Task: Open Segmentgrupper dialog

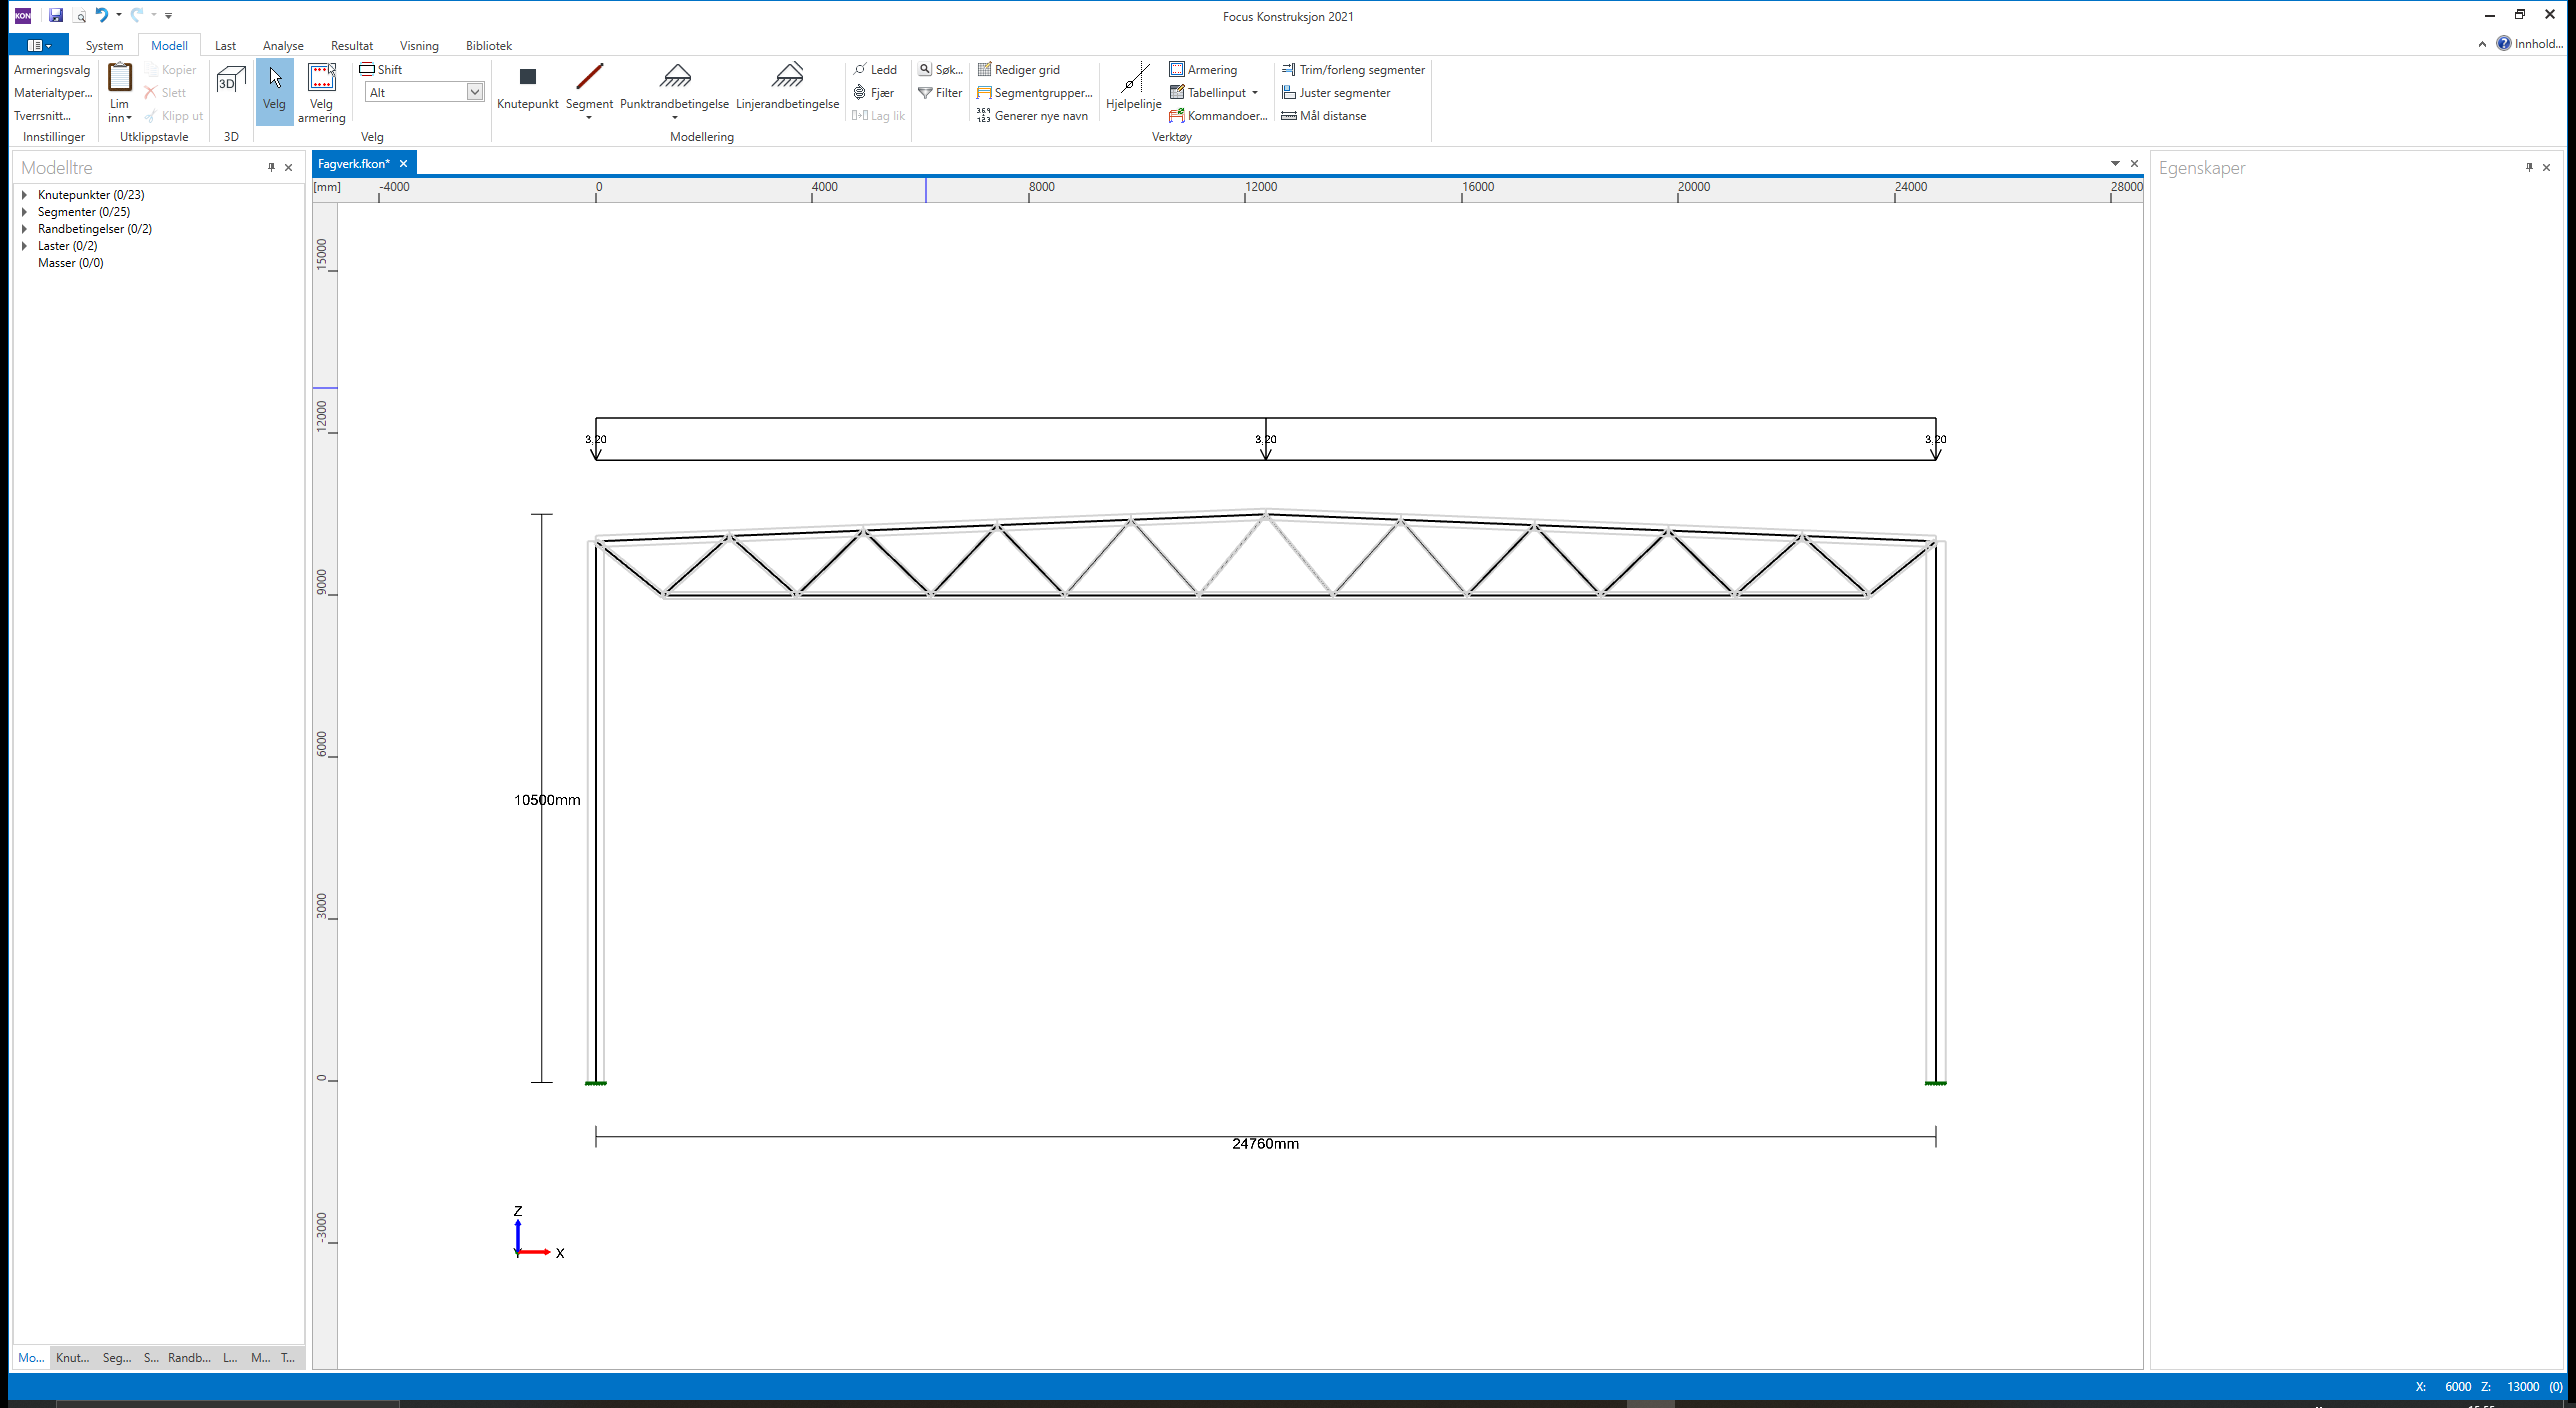Action: 1035,93
